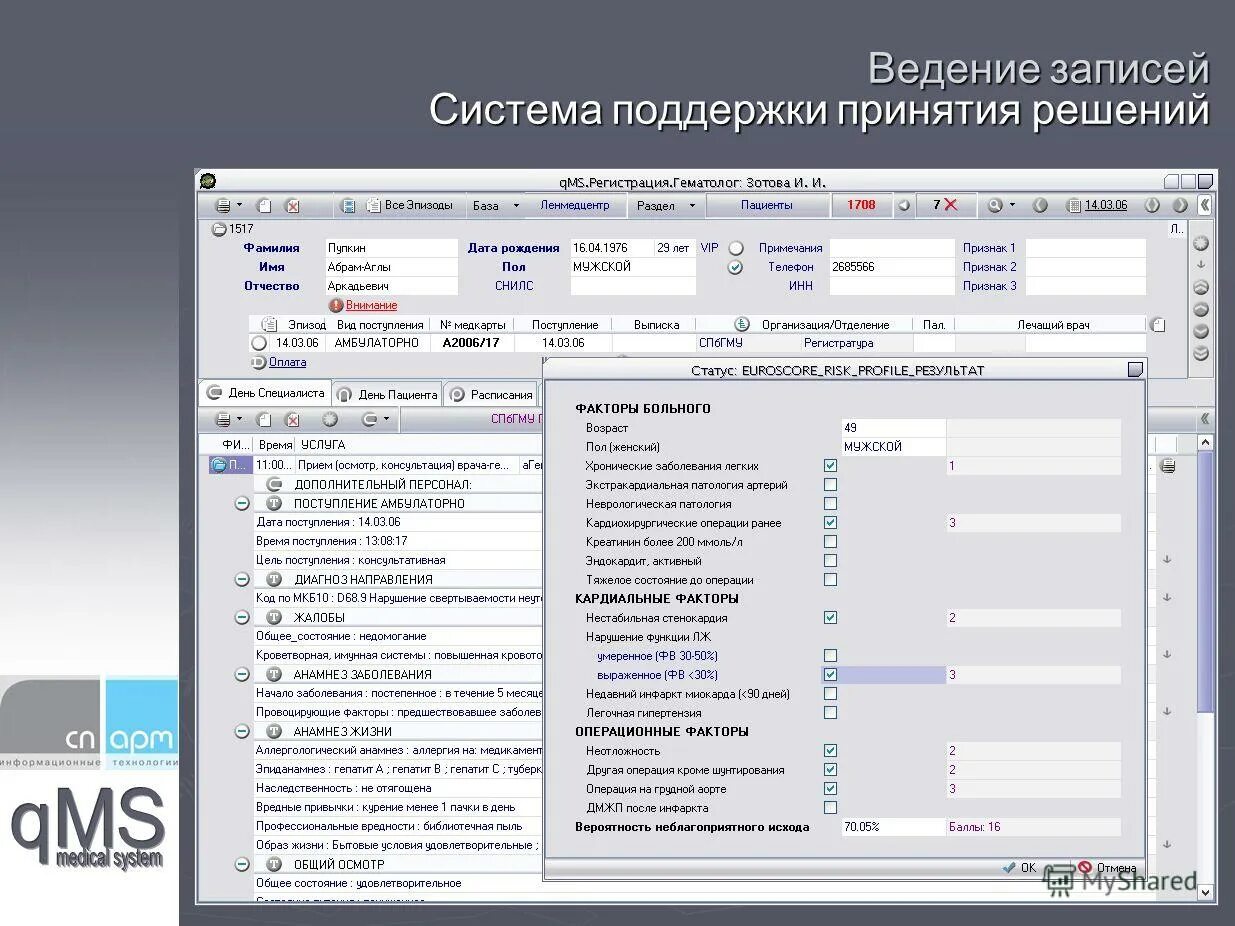Toggle Хронические заболевания легких checkbox
This screenshot has height=926, width=1235.
click(830, 465)
